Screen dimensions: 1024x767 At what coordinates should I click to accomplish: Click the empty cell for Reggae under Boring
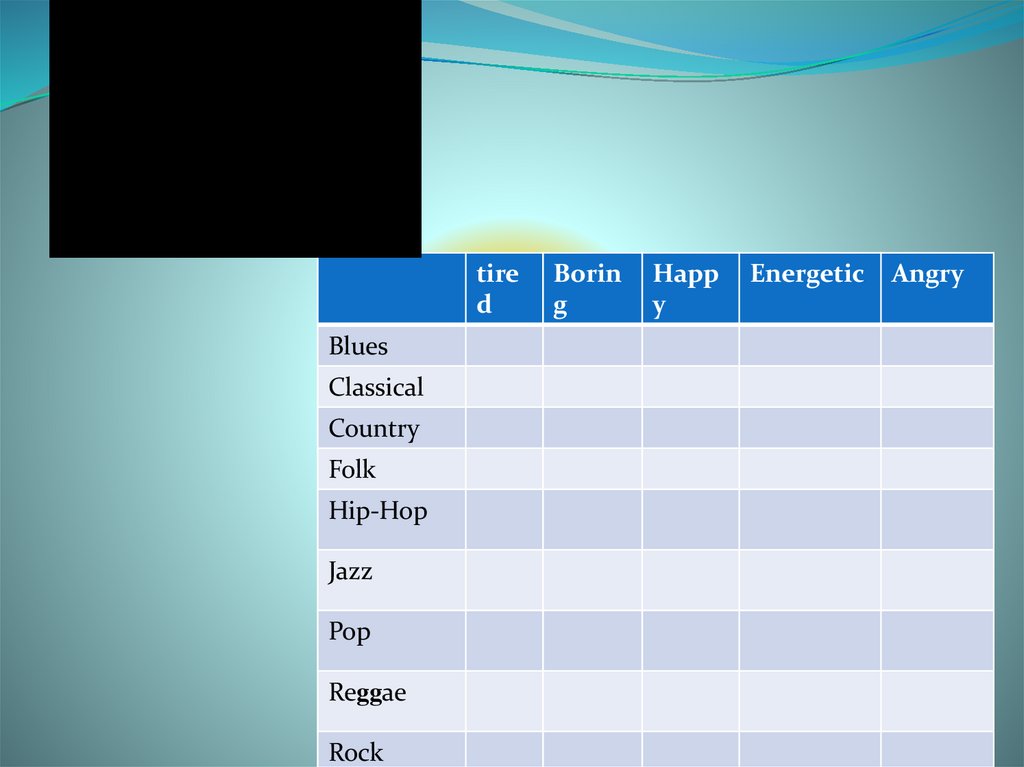pyautogui.click(x=592, y=700)
